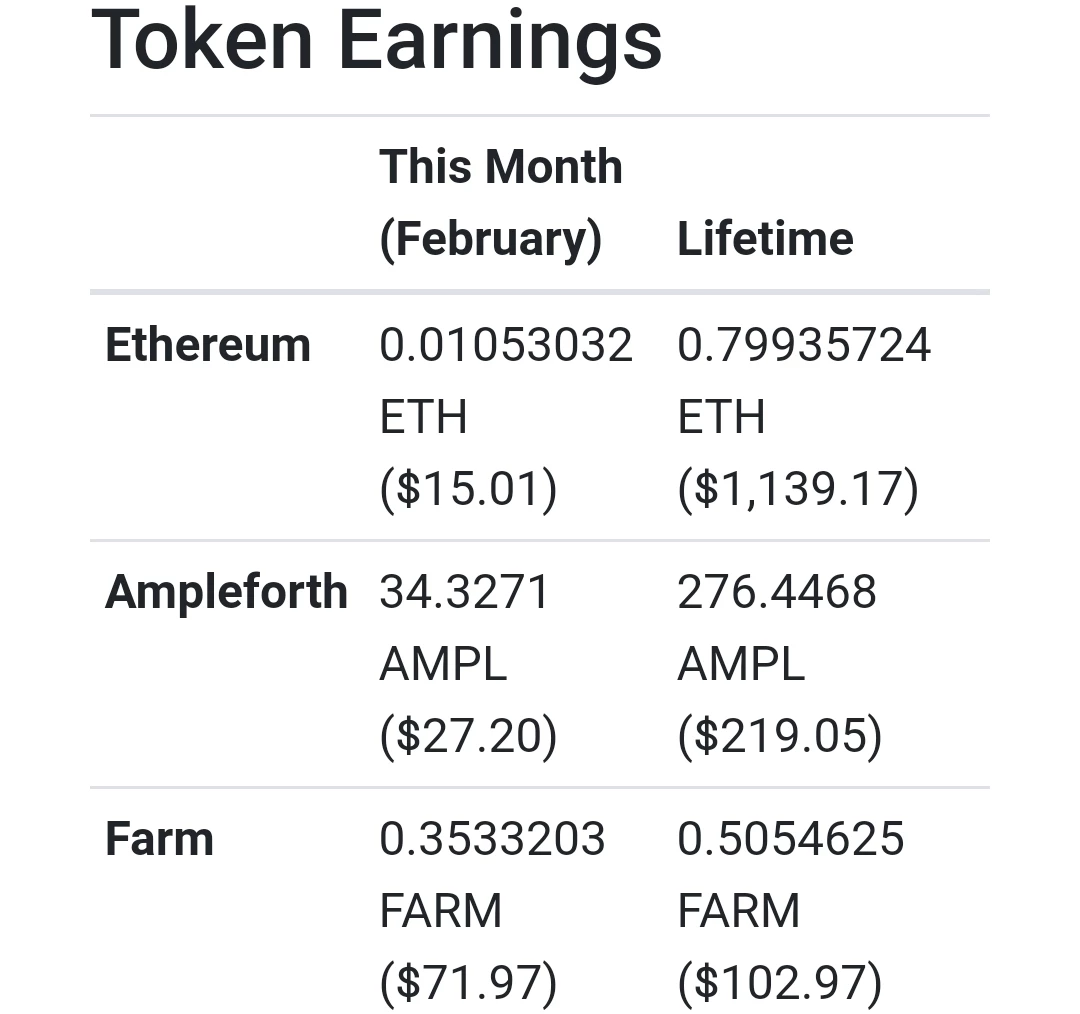
Task: Click the ($1,139.17) lifetime Ethereum amount
Action: [798, 489]
